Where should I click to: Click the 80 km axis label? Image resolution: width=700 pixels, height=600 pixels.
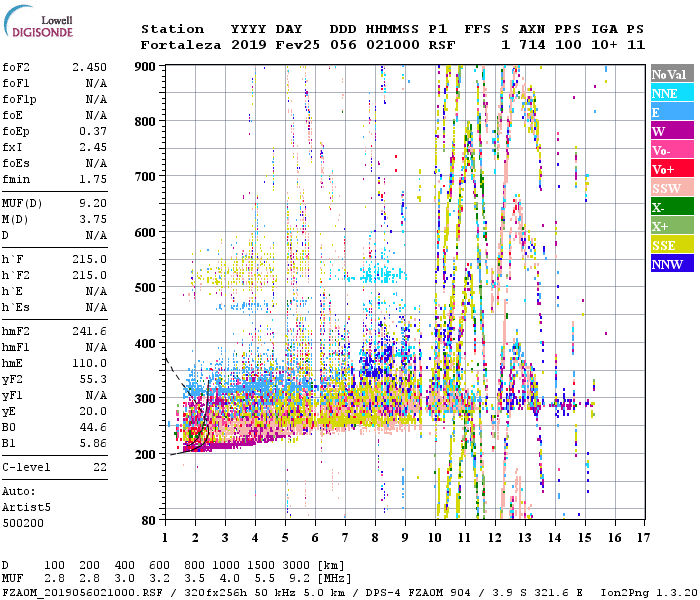pyautogui.click(x=149, y=520)
